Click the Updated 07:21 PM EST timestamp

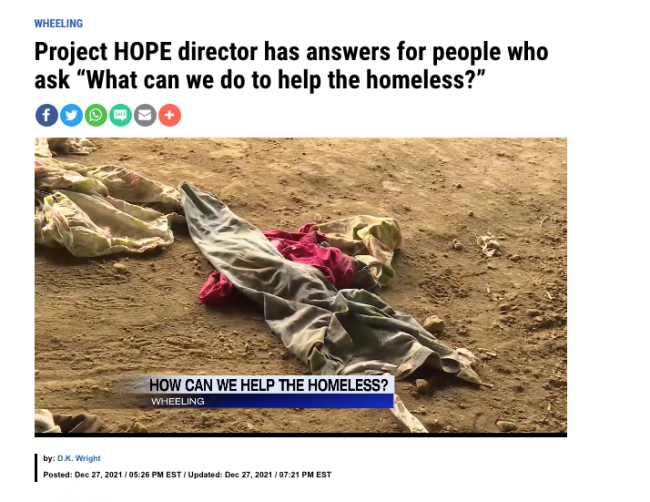click(260, 475)
